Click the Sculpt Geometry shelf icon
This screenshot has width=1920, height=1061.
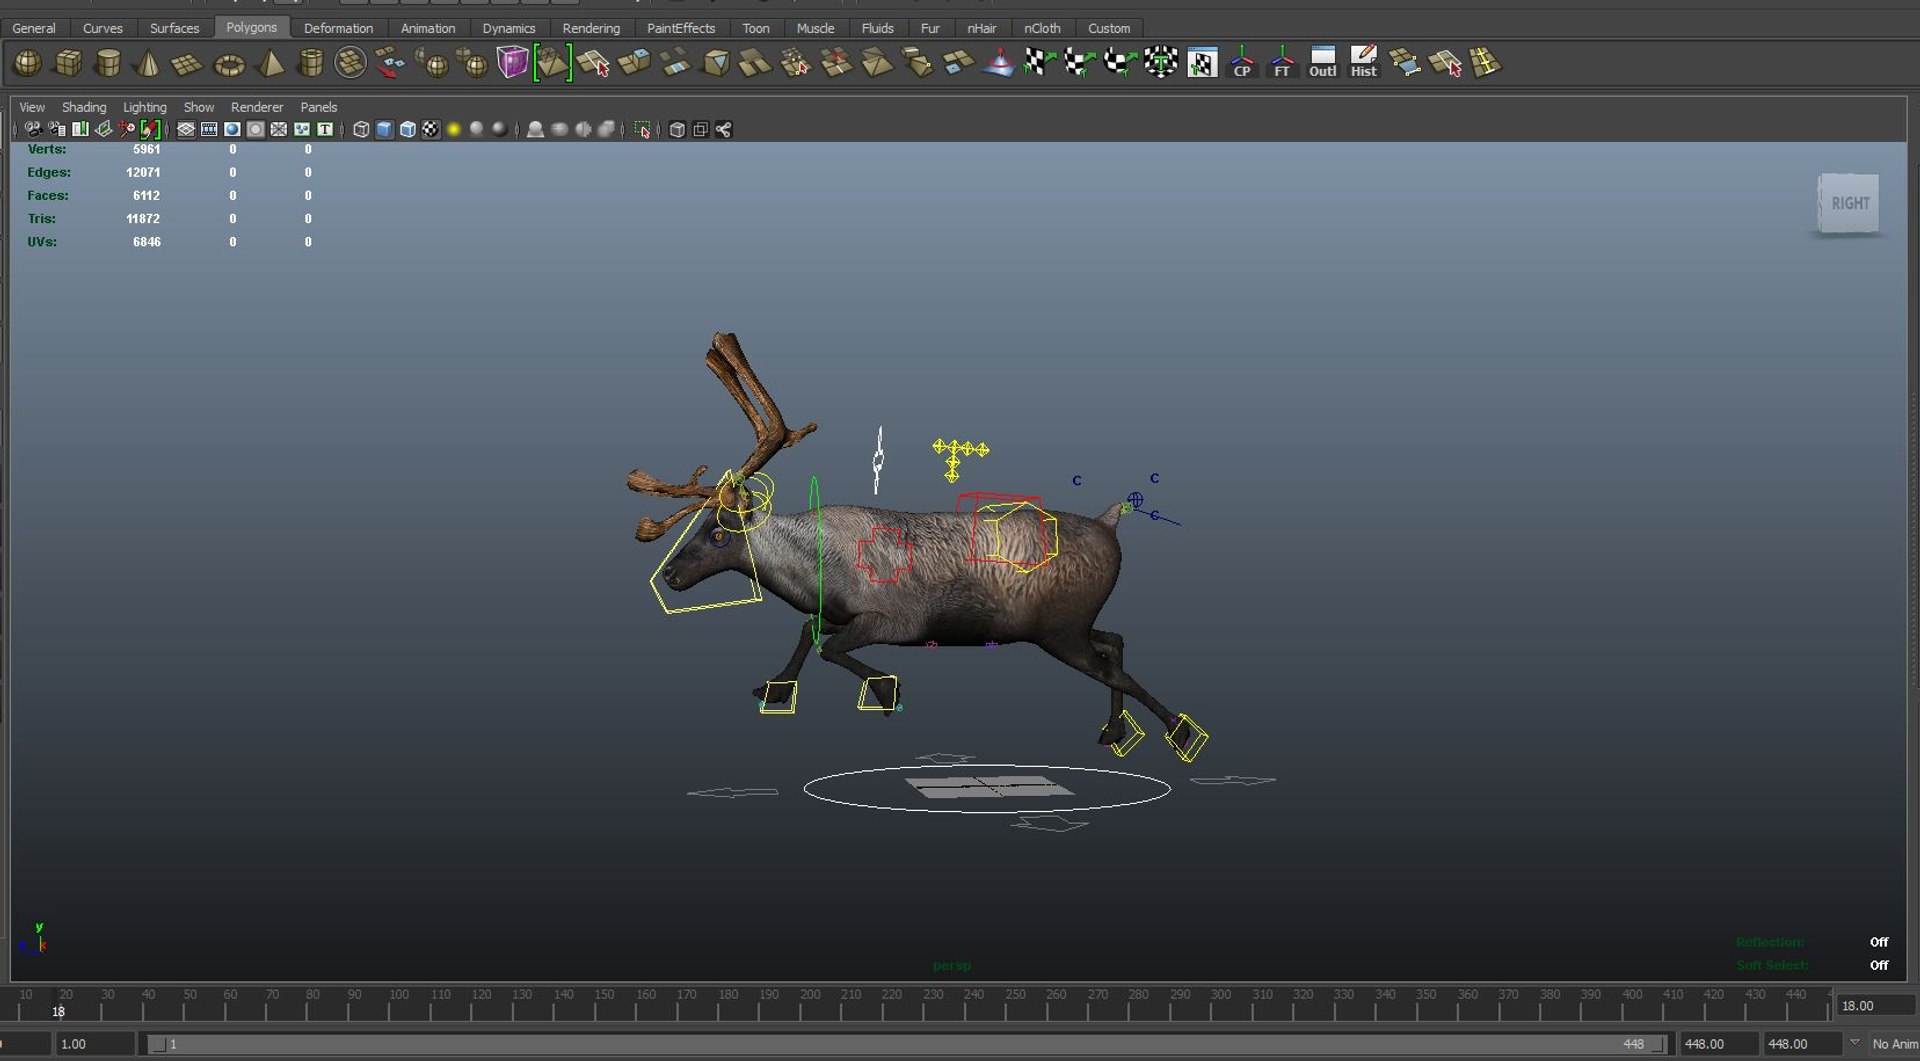coord(998,63)
